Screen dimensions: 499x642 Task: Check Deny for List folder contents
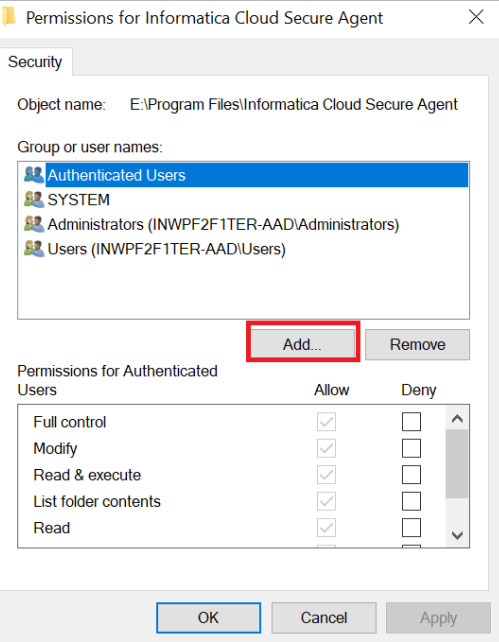click(x=411, y=501)
